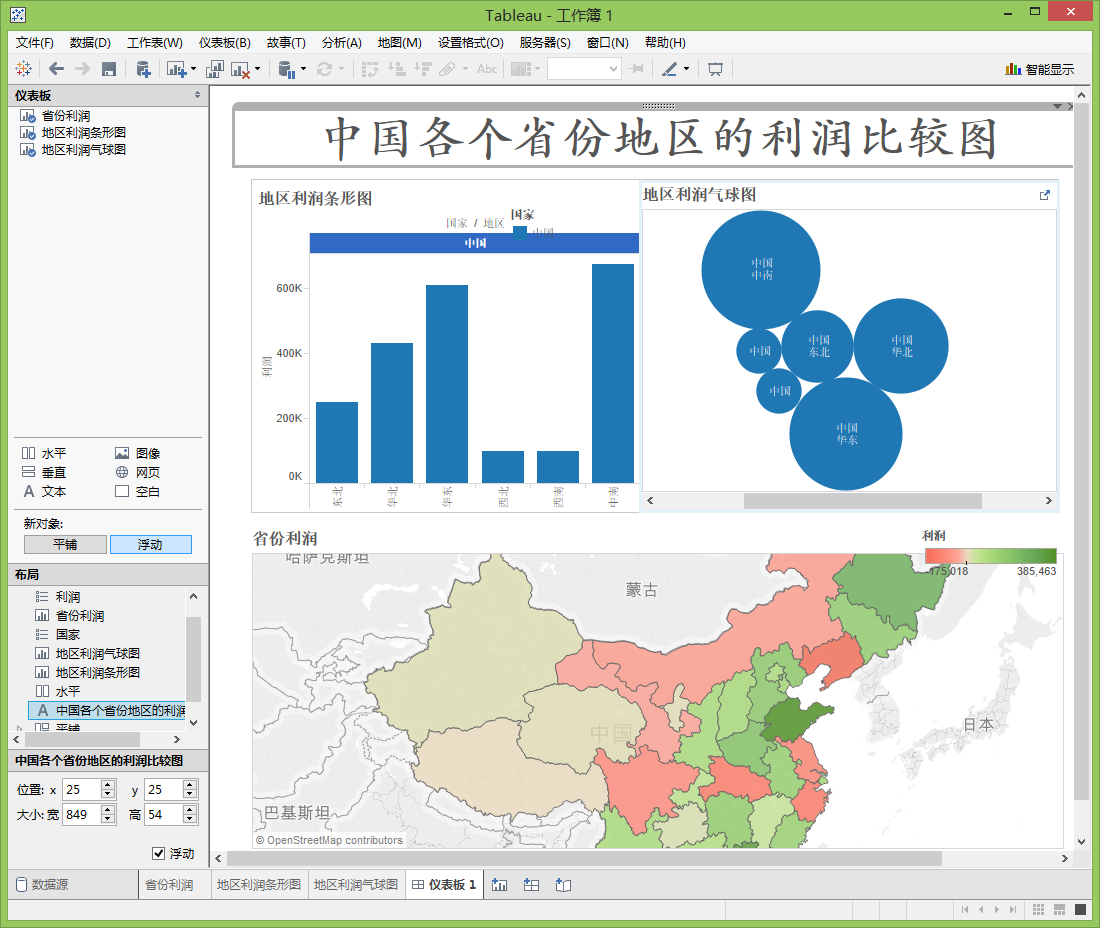Click the 高 height input field
This screenshot has height=928, width=1100.
point(164,814)
